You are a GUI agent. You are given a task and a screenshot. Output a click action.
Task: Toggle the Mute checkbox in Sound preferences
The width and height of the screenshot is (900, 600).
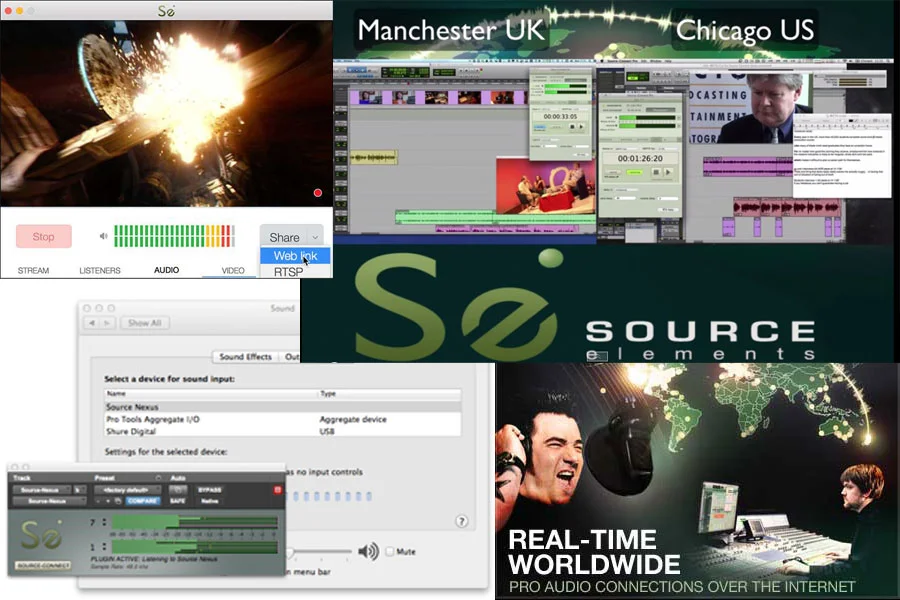390,551
